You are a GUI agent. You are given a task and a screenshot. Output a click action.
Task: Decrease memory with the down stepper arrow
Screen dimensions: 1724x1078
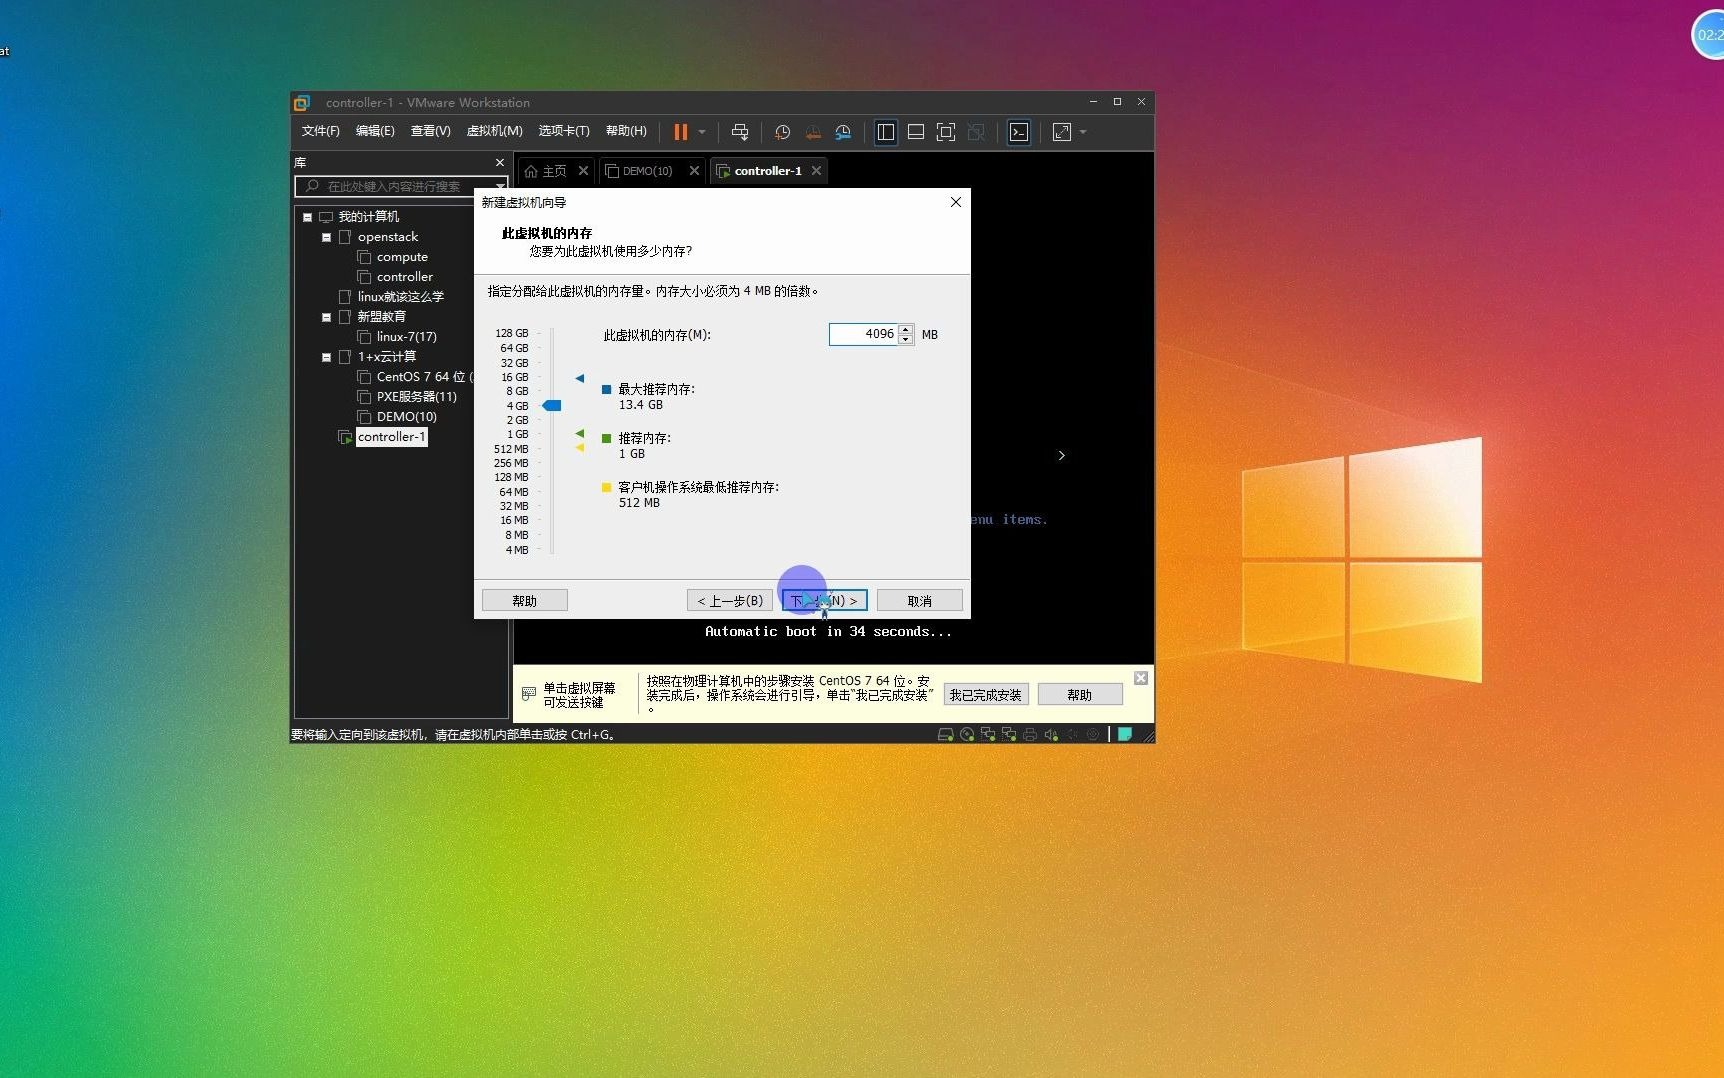pyautogui.click(x=906, y=340)
